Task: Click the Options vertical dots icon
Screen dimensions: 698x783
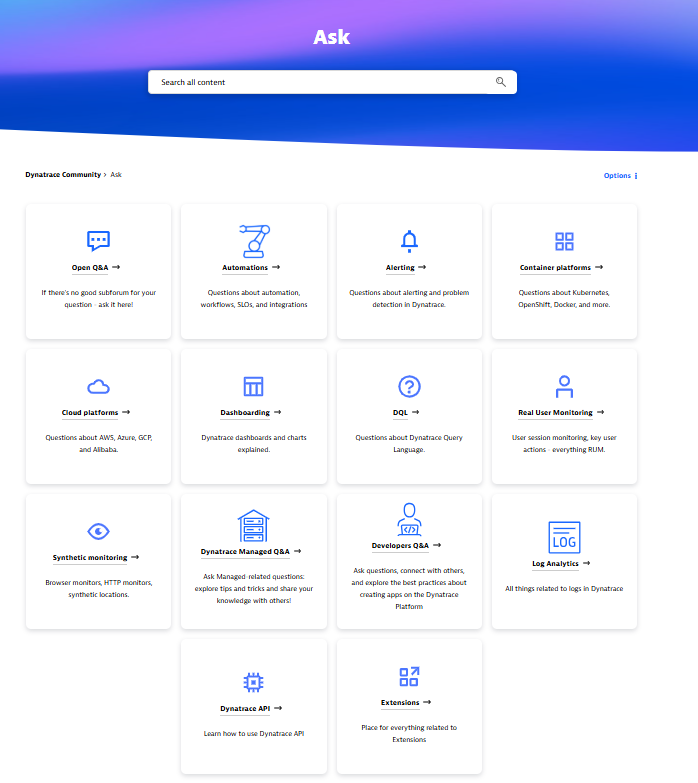Action: coord(636,176)
